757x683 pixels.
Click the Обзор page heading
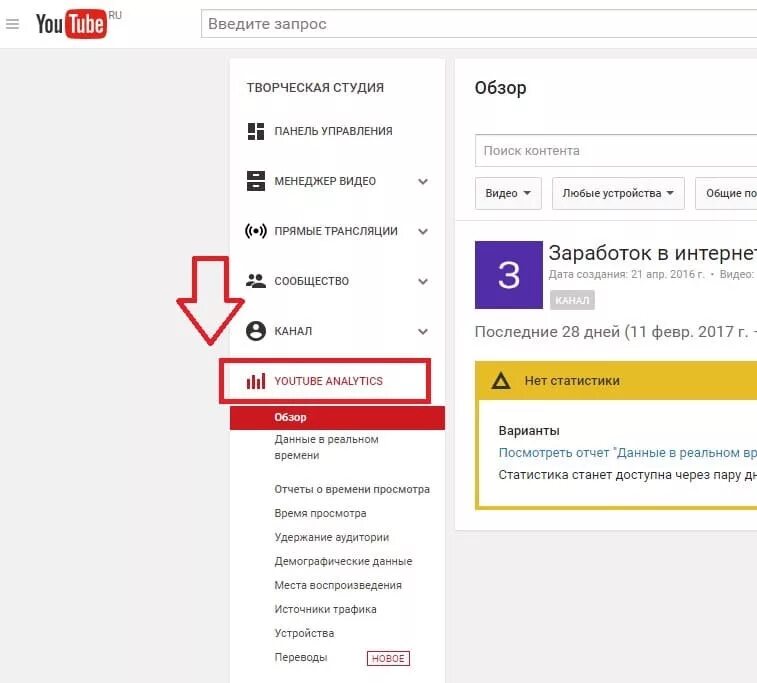click(x=500, y=88)
